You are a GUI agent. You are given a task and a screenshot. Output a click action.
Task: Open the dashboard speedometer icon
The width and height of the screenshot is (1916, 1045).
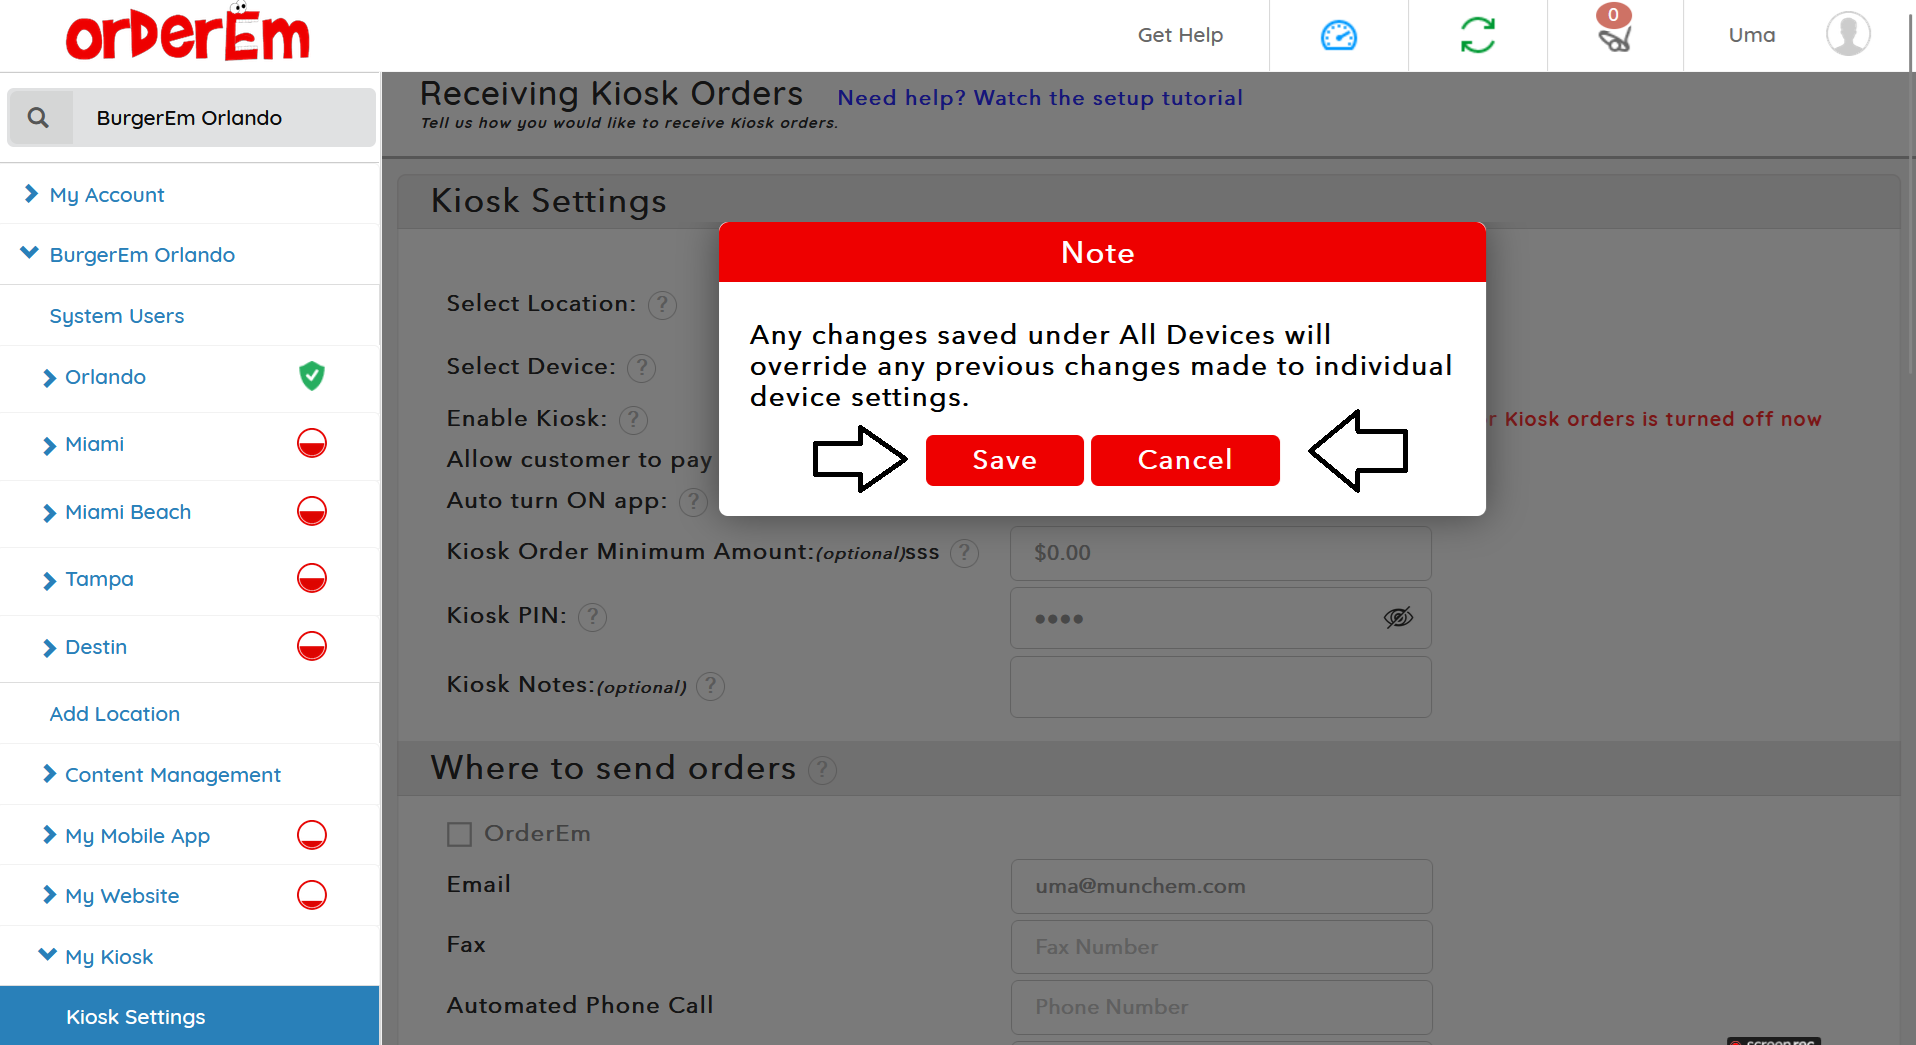point(1338,36)
